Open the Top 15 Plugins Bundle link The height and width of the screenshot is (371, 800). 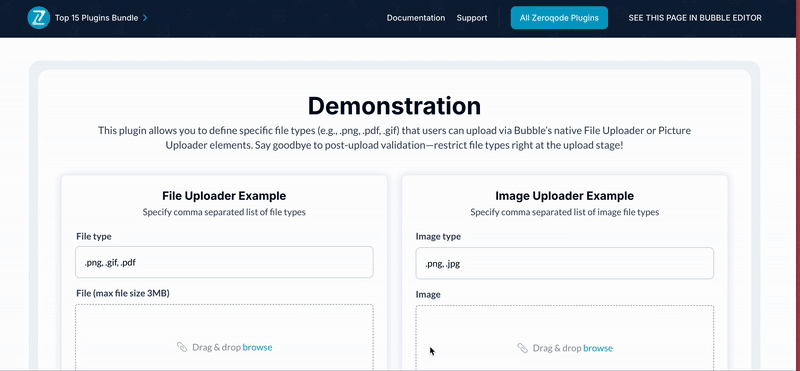point(96,18)
